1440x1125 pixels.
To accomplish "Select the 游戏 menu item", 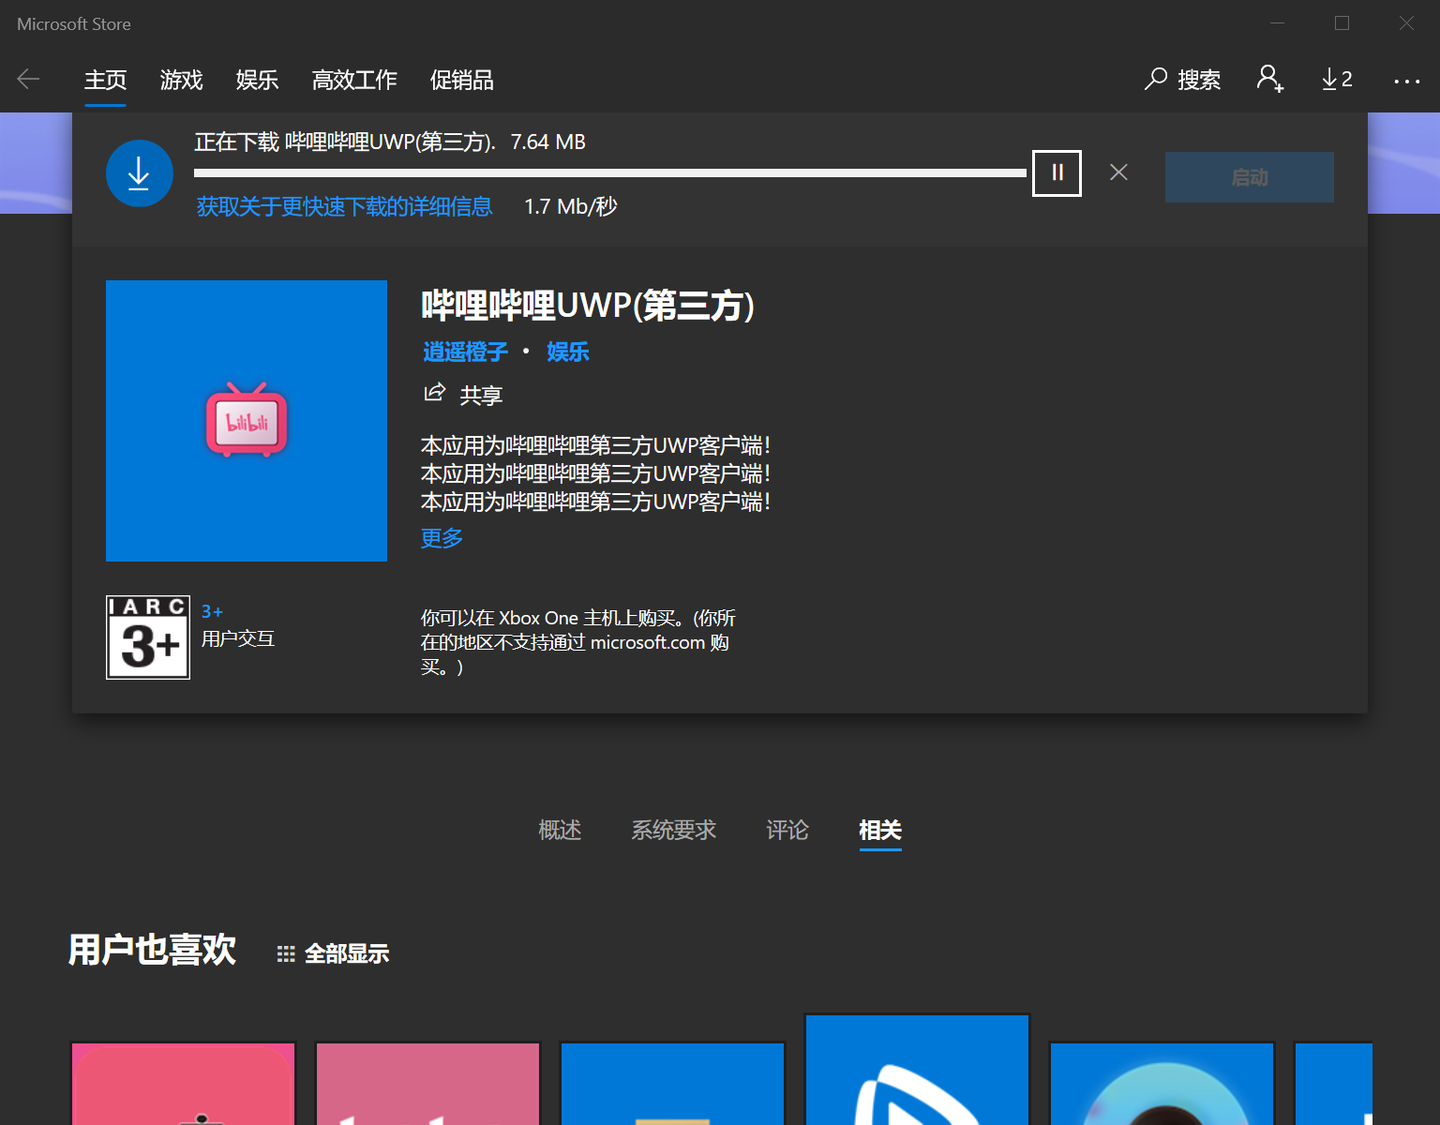I will [x=181, y=80].
